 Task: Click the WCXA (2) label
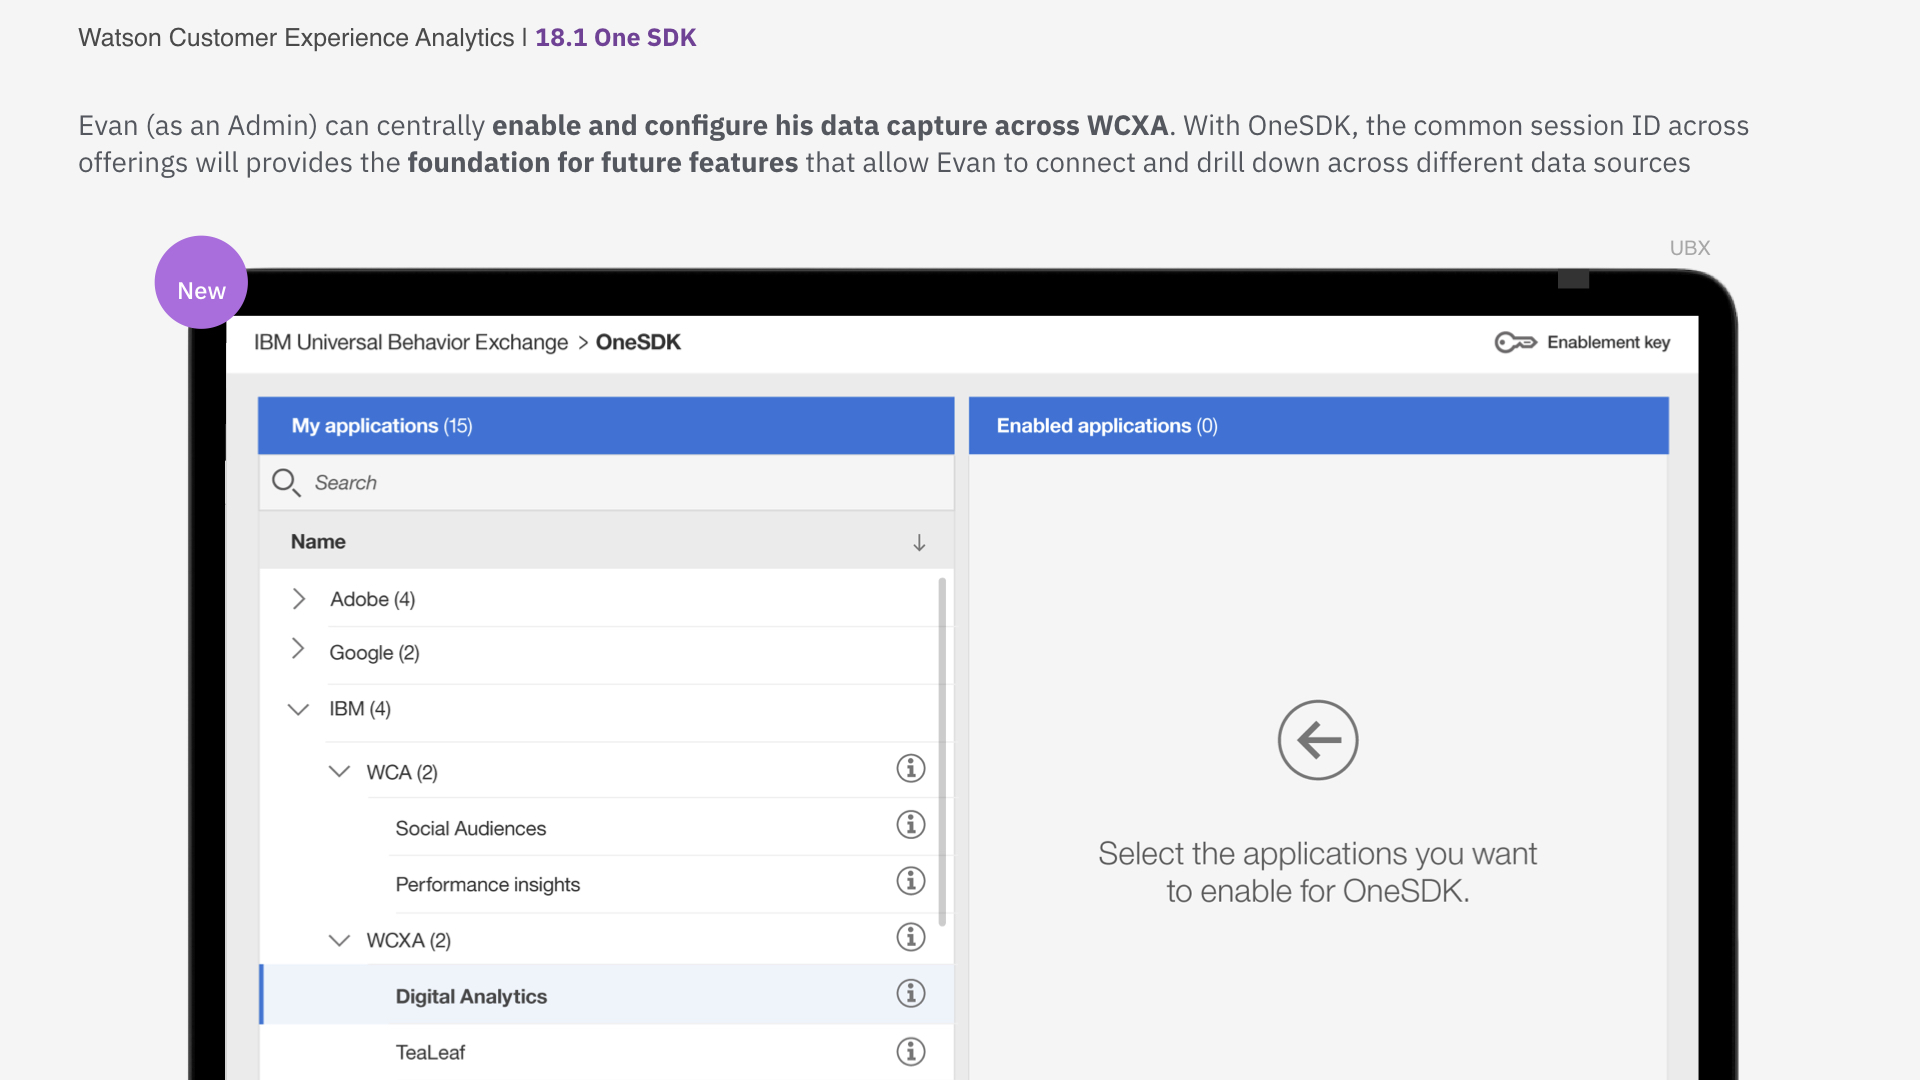point(408,941)
